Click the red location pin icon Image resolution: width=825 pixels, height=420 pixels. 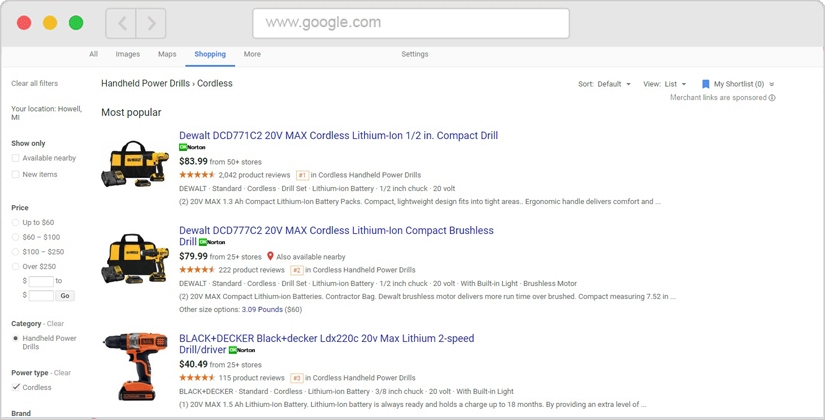coord(270,257)
